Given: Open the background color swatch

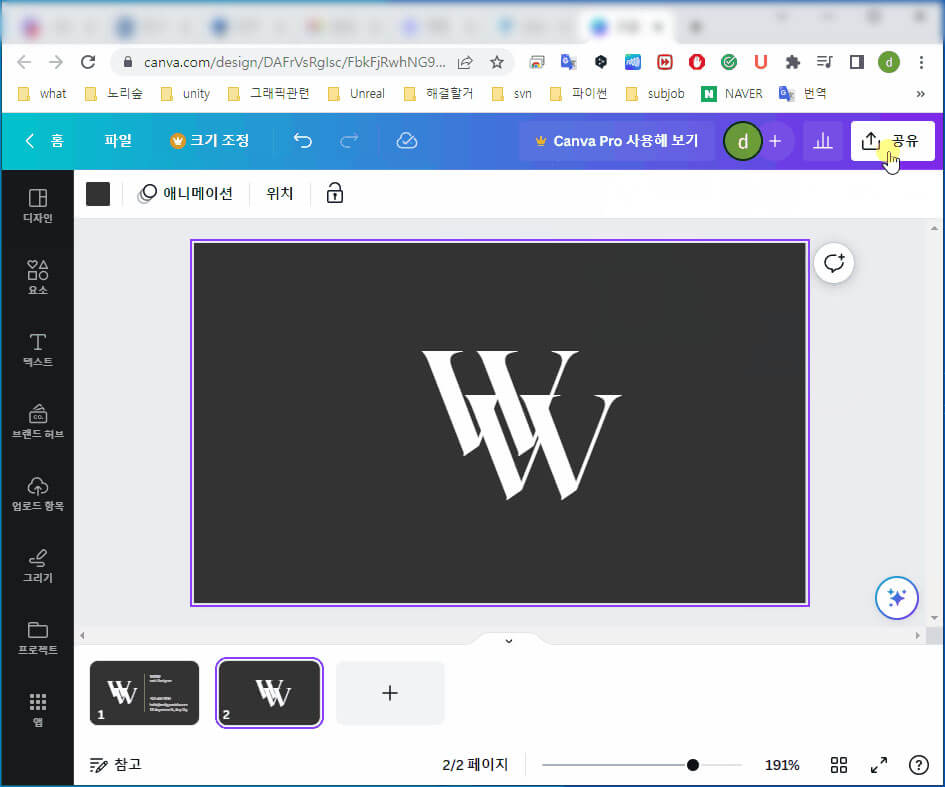Looking at the screenshot, I should tap(98, 193).
